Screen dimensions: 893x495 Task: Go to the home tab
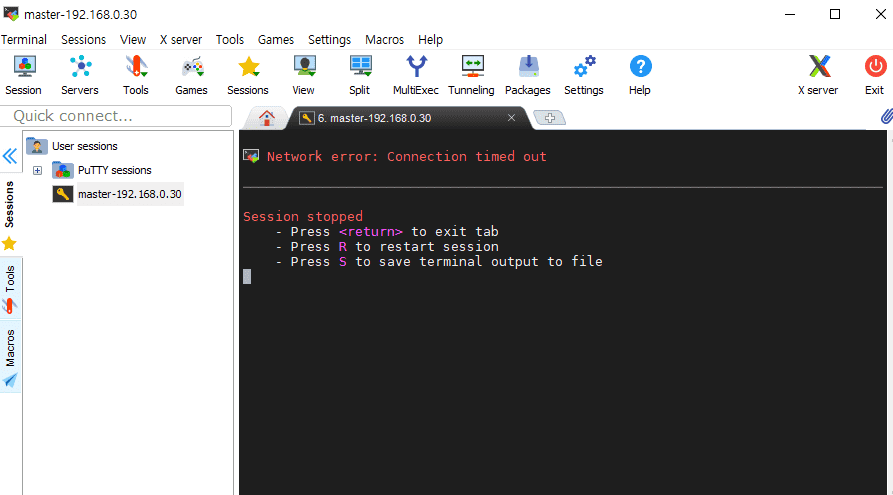(x=267, y=118)
